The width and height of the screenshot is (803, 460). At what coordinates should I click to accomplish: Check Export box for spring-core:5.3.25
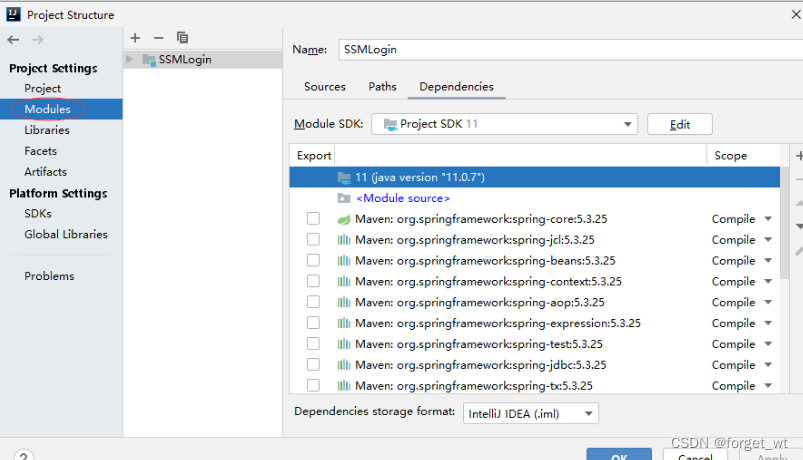click(313, 219)
